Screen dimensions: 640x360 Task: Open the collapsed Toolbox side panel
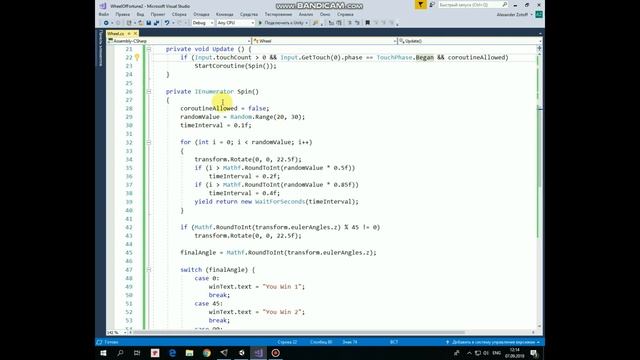point(100,48)
